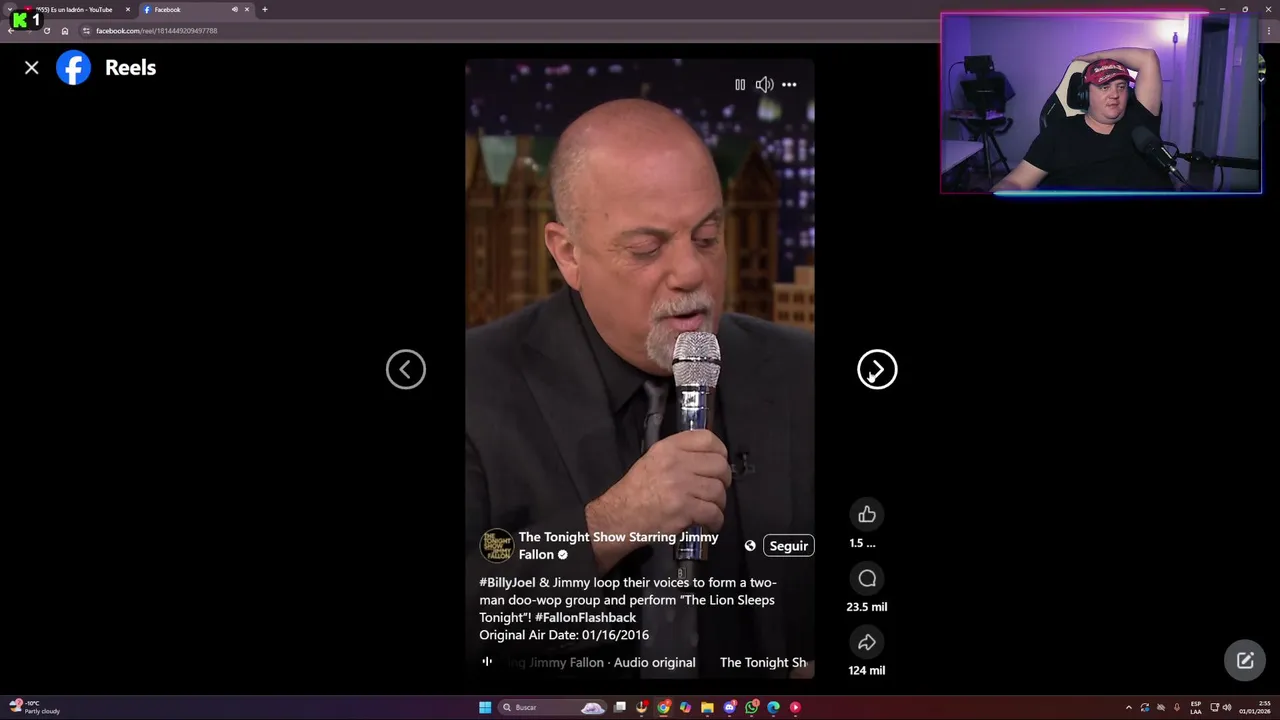The image size is (1280, 720).
Task: Close the YouTube browser tab
Action: 127,9
